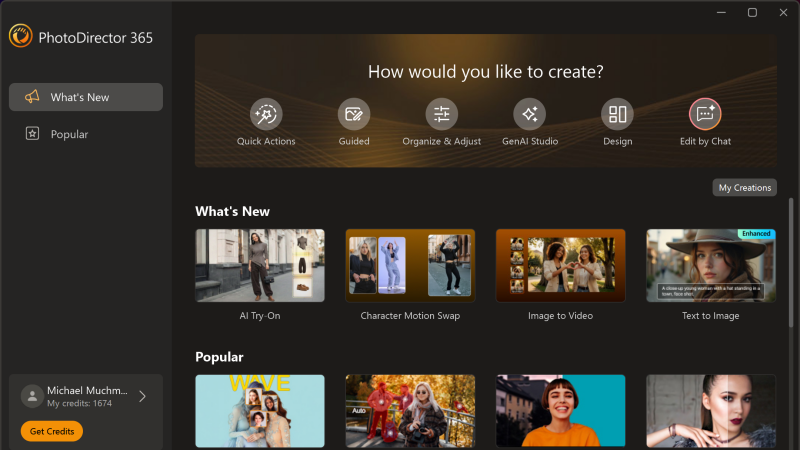Image resolution: width=800 pixels, height=450 pixels.
Task: Switch to the What's New section
Action: [86, 97]
